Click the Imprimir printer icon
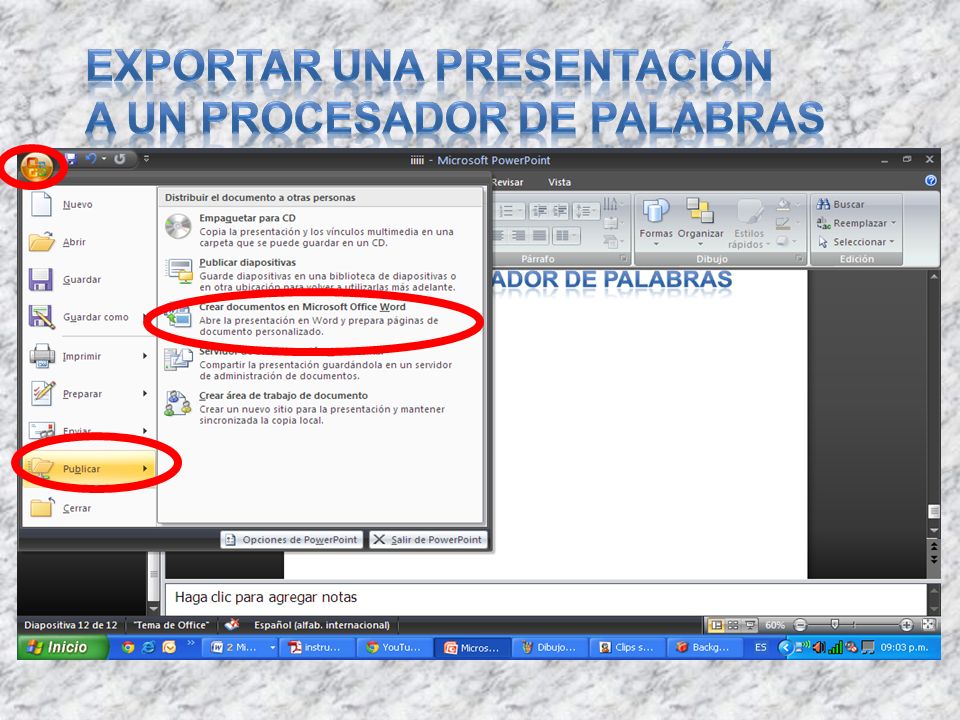The width and height of the screenshot is (960, 720). coord(42,356)
